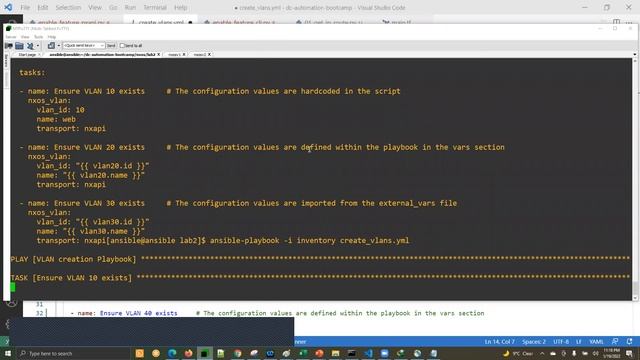Expand the arrow beside the wrench icon
This screenshot has width=640, height=360.
(x=38, y=46)
